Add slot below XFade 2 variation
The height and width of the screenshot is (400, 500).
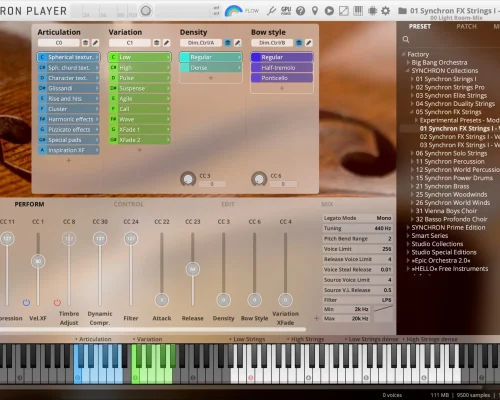coord(140,150)
